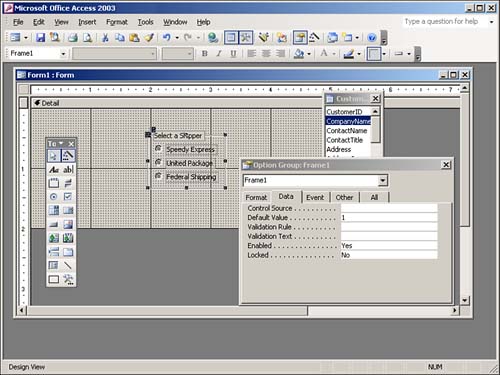500x375 pixels.
Task: Click the Line/Border Color pen button
Action: 349,54
